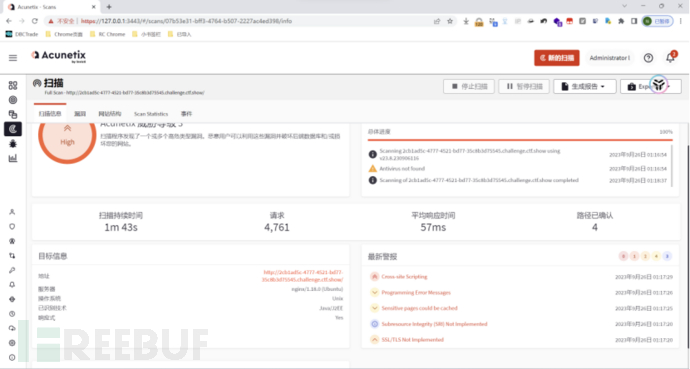
Task: Open the Chrome extensions puzzle icon
Action: (x=621, y=21)
